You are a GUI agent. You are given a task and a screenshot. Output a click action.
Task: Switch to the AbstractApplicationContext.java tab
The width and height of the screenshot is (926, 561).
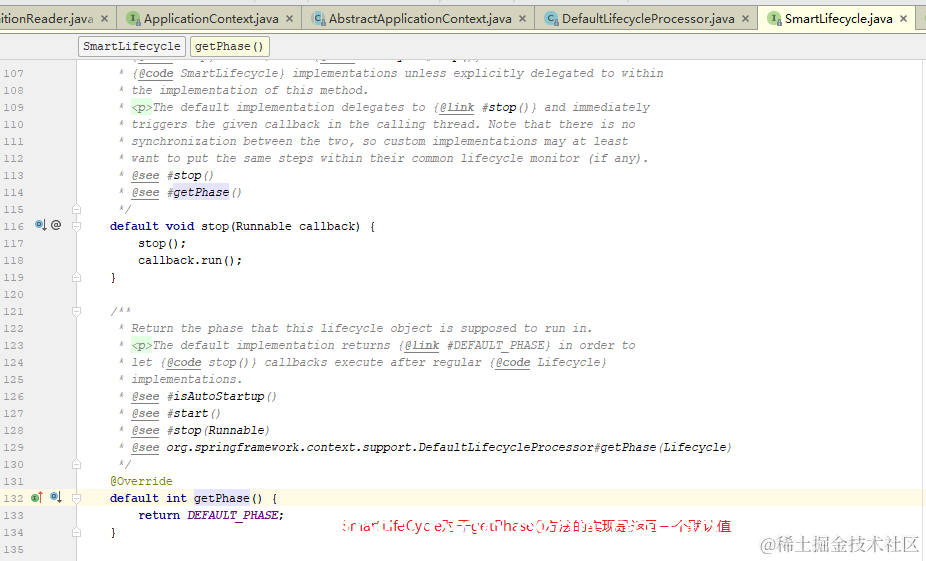pyautogui.click(x=419, y=19)
